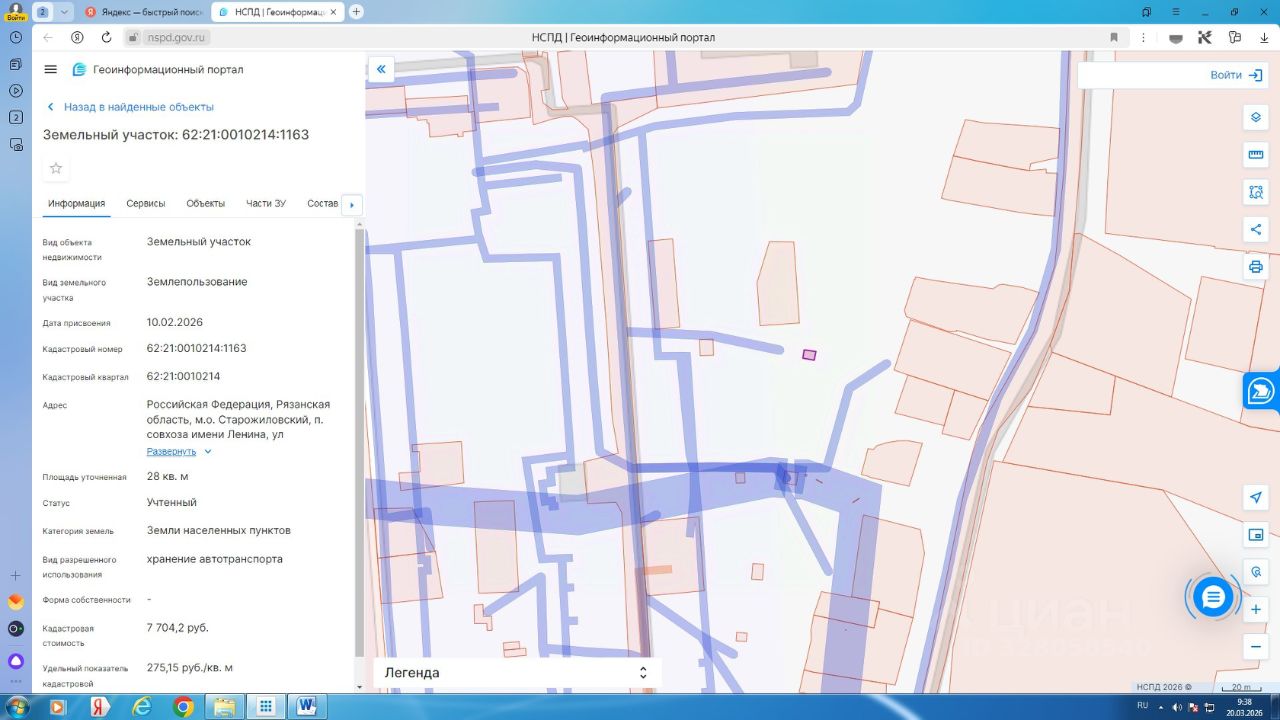Select the cadastral number 62:21:0010214:1163 value

(x=196, y=348)
